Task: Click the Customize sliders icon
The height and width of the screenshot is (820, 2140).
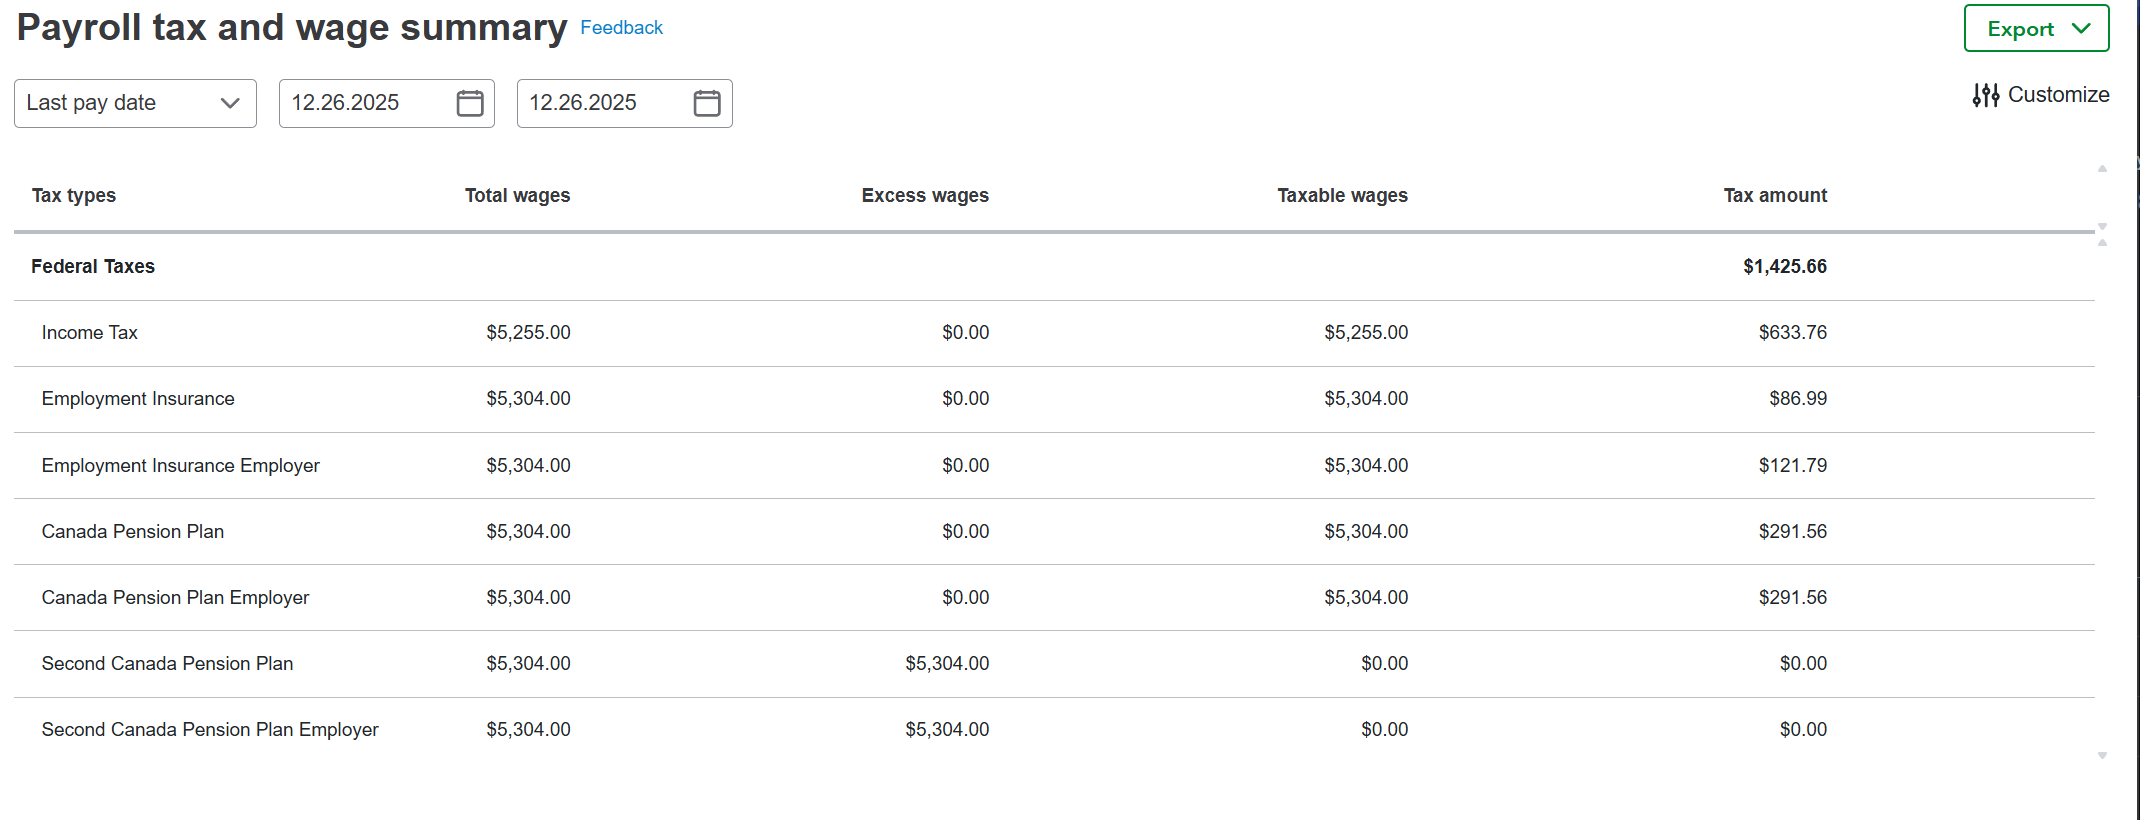Action: pos(1985,95)
